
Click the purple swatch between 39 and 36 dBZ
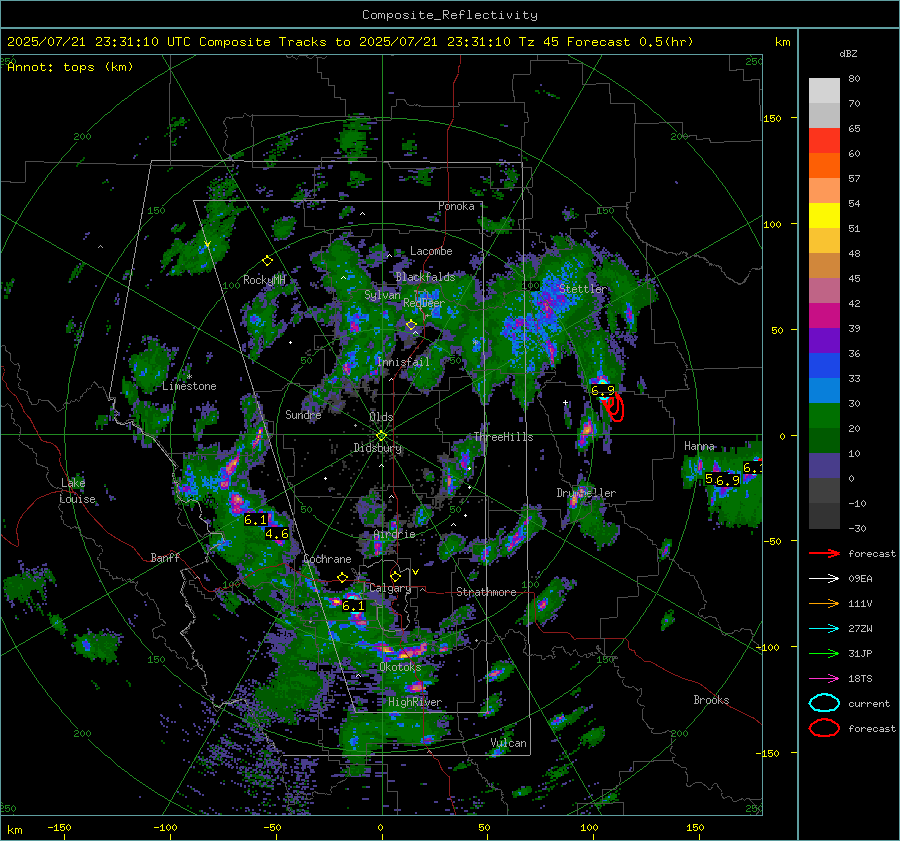pos(824,341)
